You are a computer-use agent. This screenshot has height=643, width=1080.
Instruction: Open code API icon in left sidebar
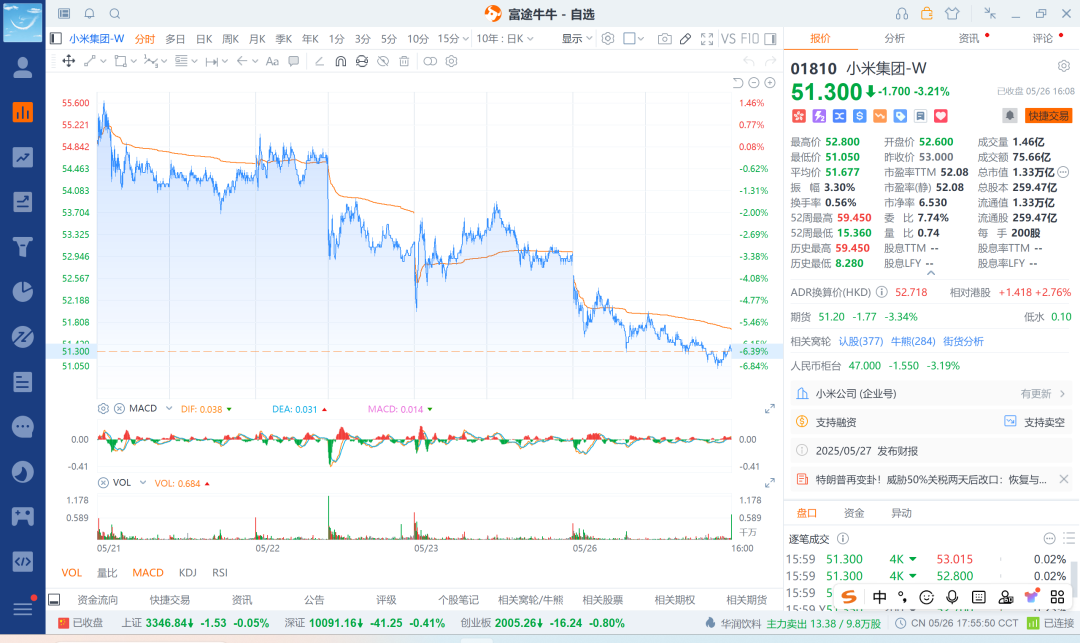point(23,562)
